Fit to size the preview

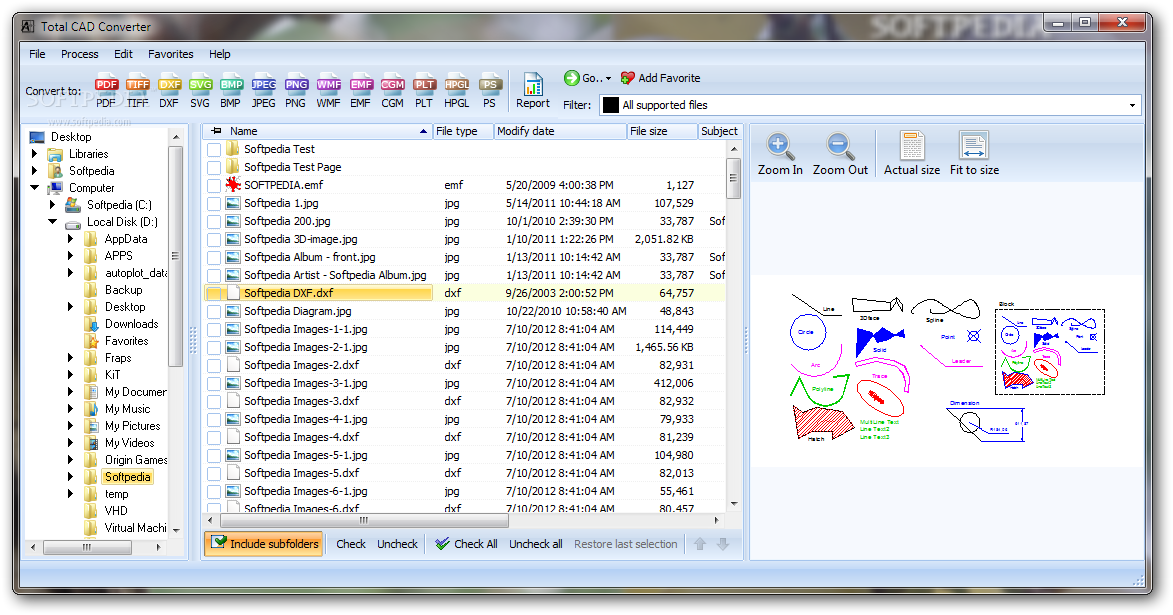tap(974, 154)
